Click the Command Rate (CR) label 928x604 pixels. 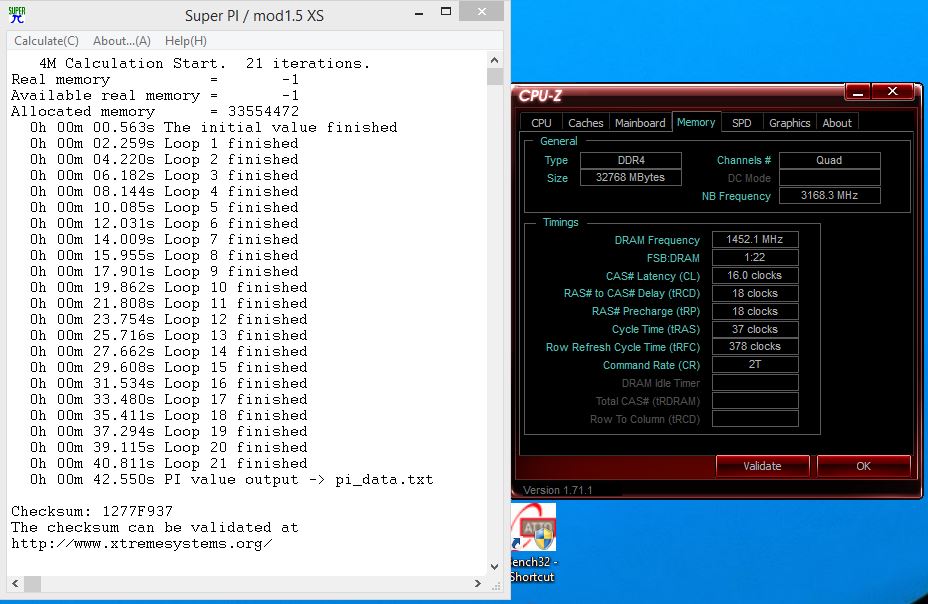point(651,365)
